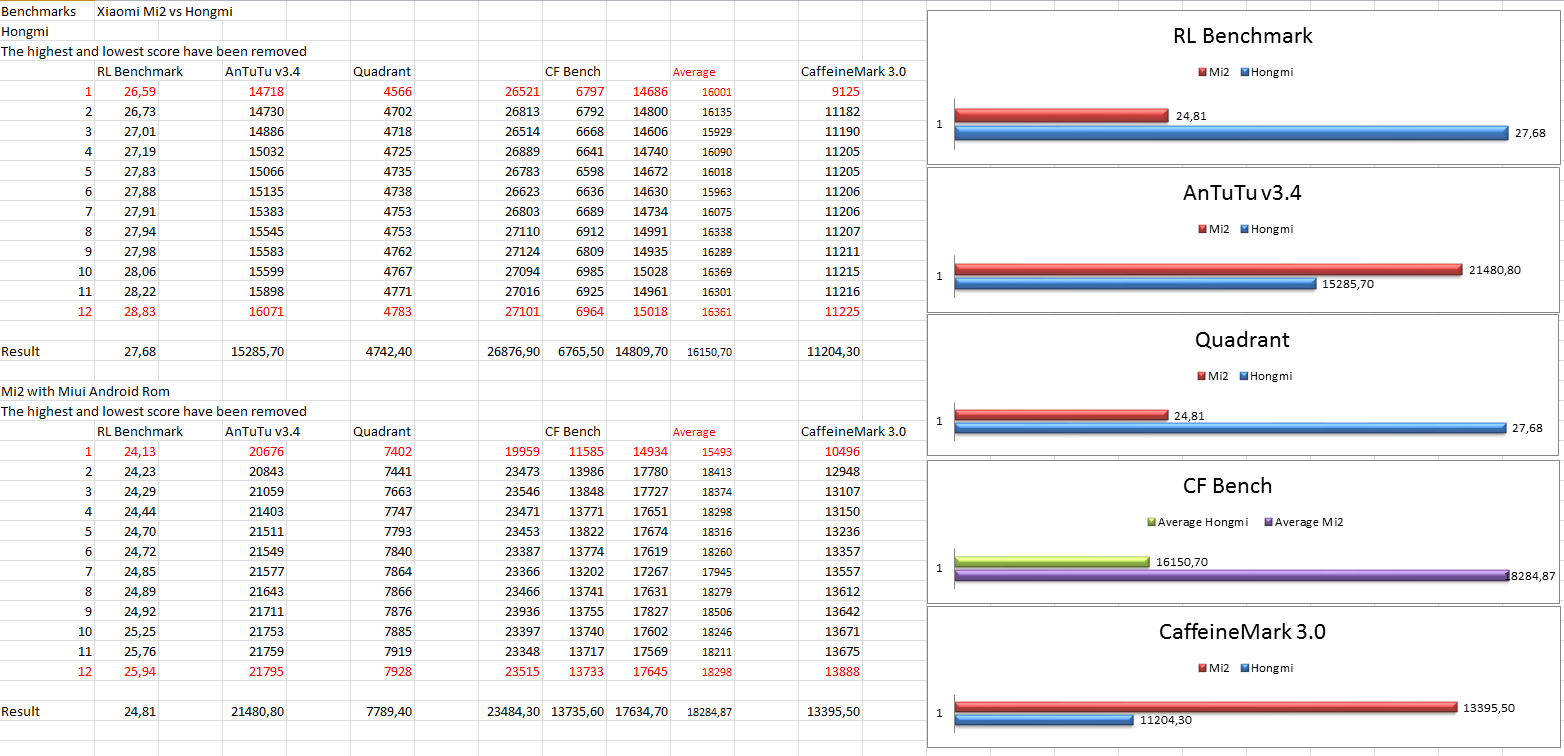Select the red 13395,50 bar in CaffeineMark chart
Screen dimensions: 1564x756
click(x=1205, y=707)
